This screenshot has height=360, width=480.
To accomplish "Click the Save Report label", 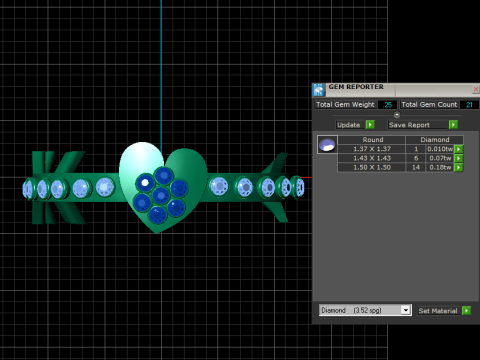I will tap(409, 125).
